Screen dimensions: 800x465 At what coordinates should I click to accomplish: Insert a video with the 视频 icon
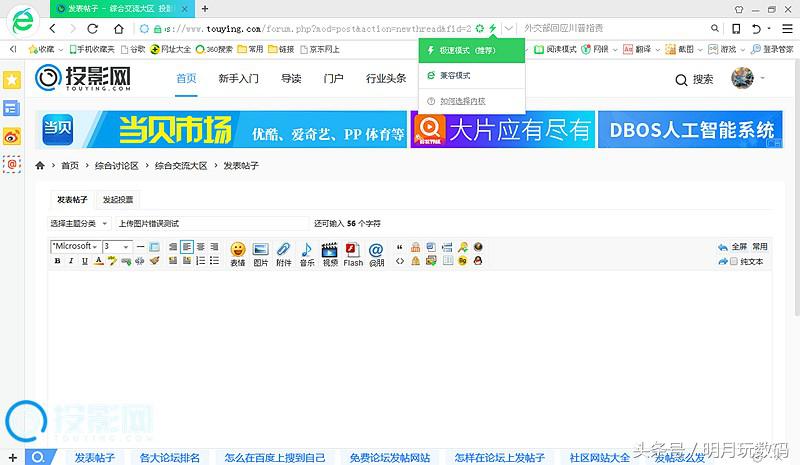click(x=330, y=254)
